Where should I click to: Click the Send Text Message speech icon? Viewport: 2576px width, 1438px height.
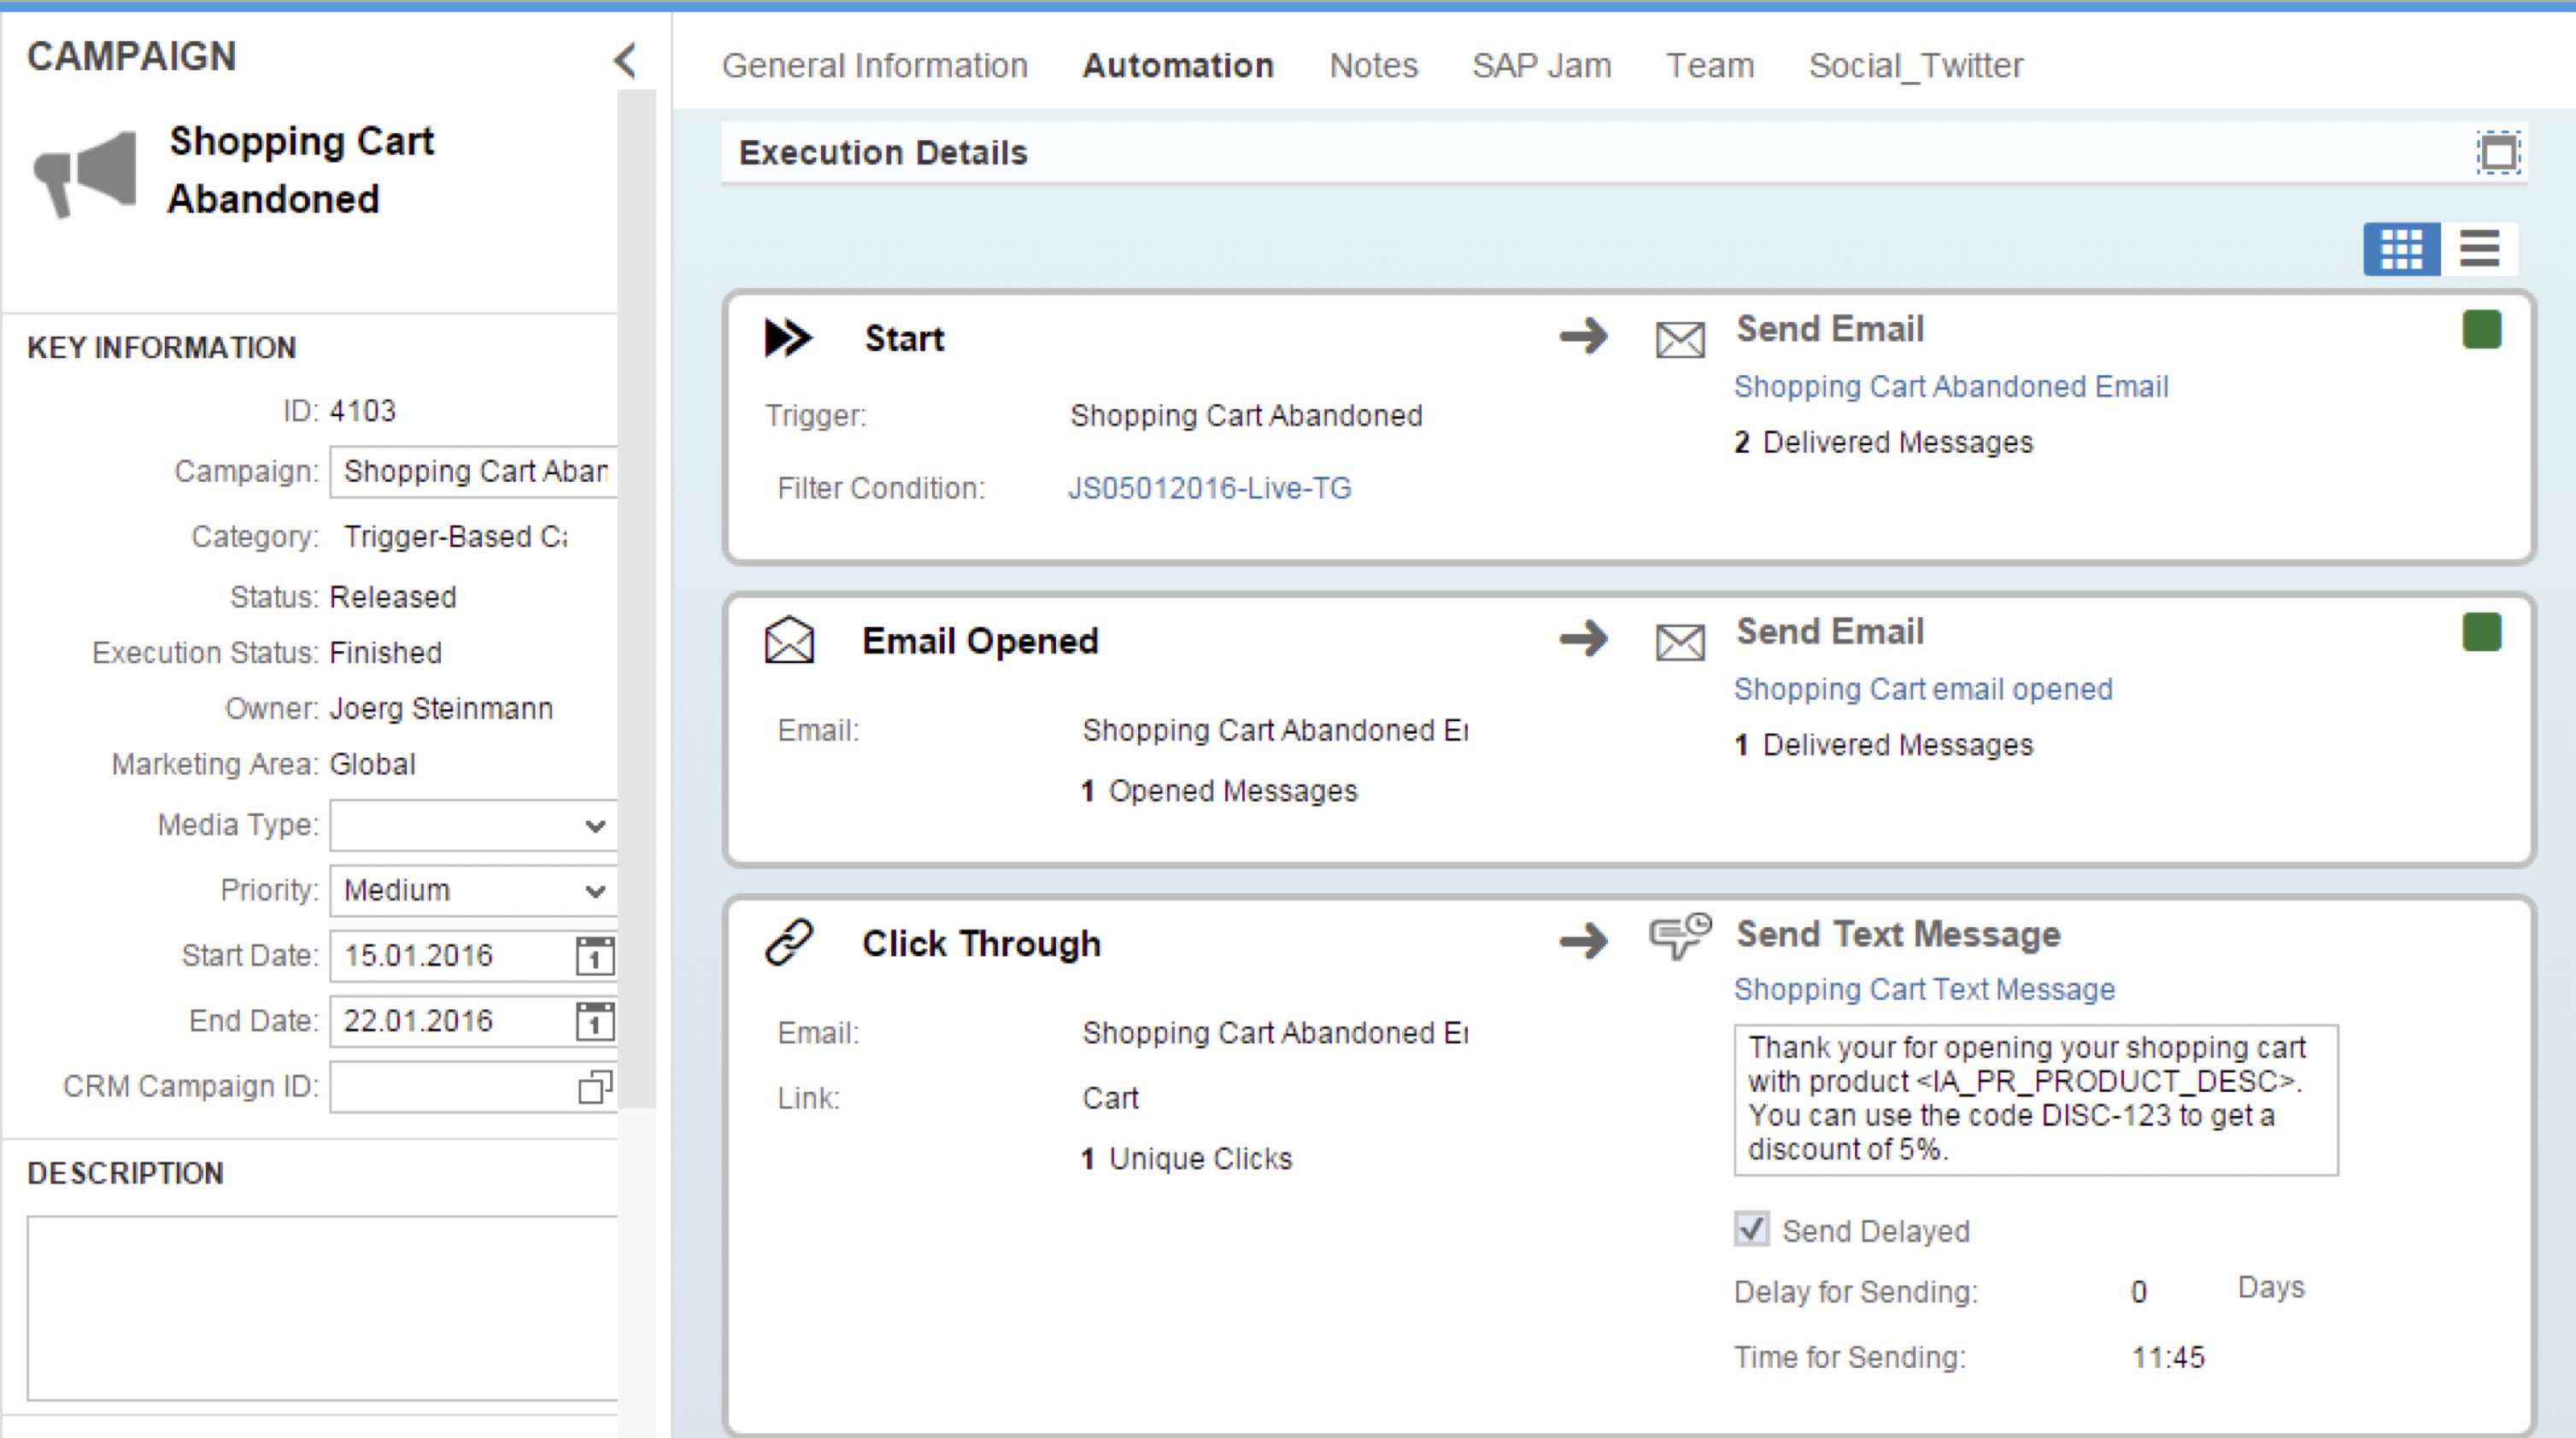[x=1679, y=936]
